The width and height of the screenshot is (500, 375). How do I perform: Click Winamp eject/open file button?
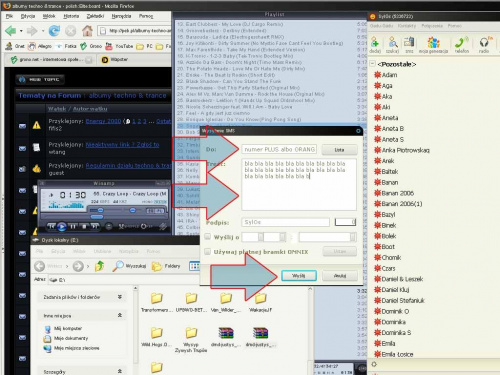tap(109, 227)
